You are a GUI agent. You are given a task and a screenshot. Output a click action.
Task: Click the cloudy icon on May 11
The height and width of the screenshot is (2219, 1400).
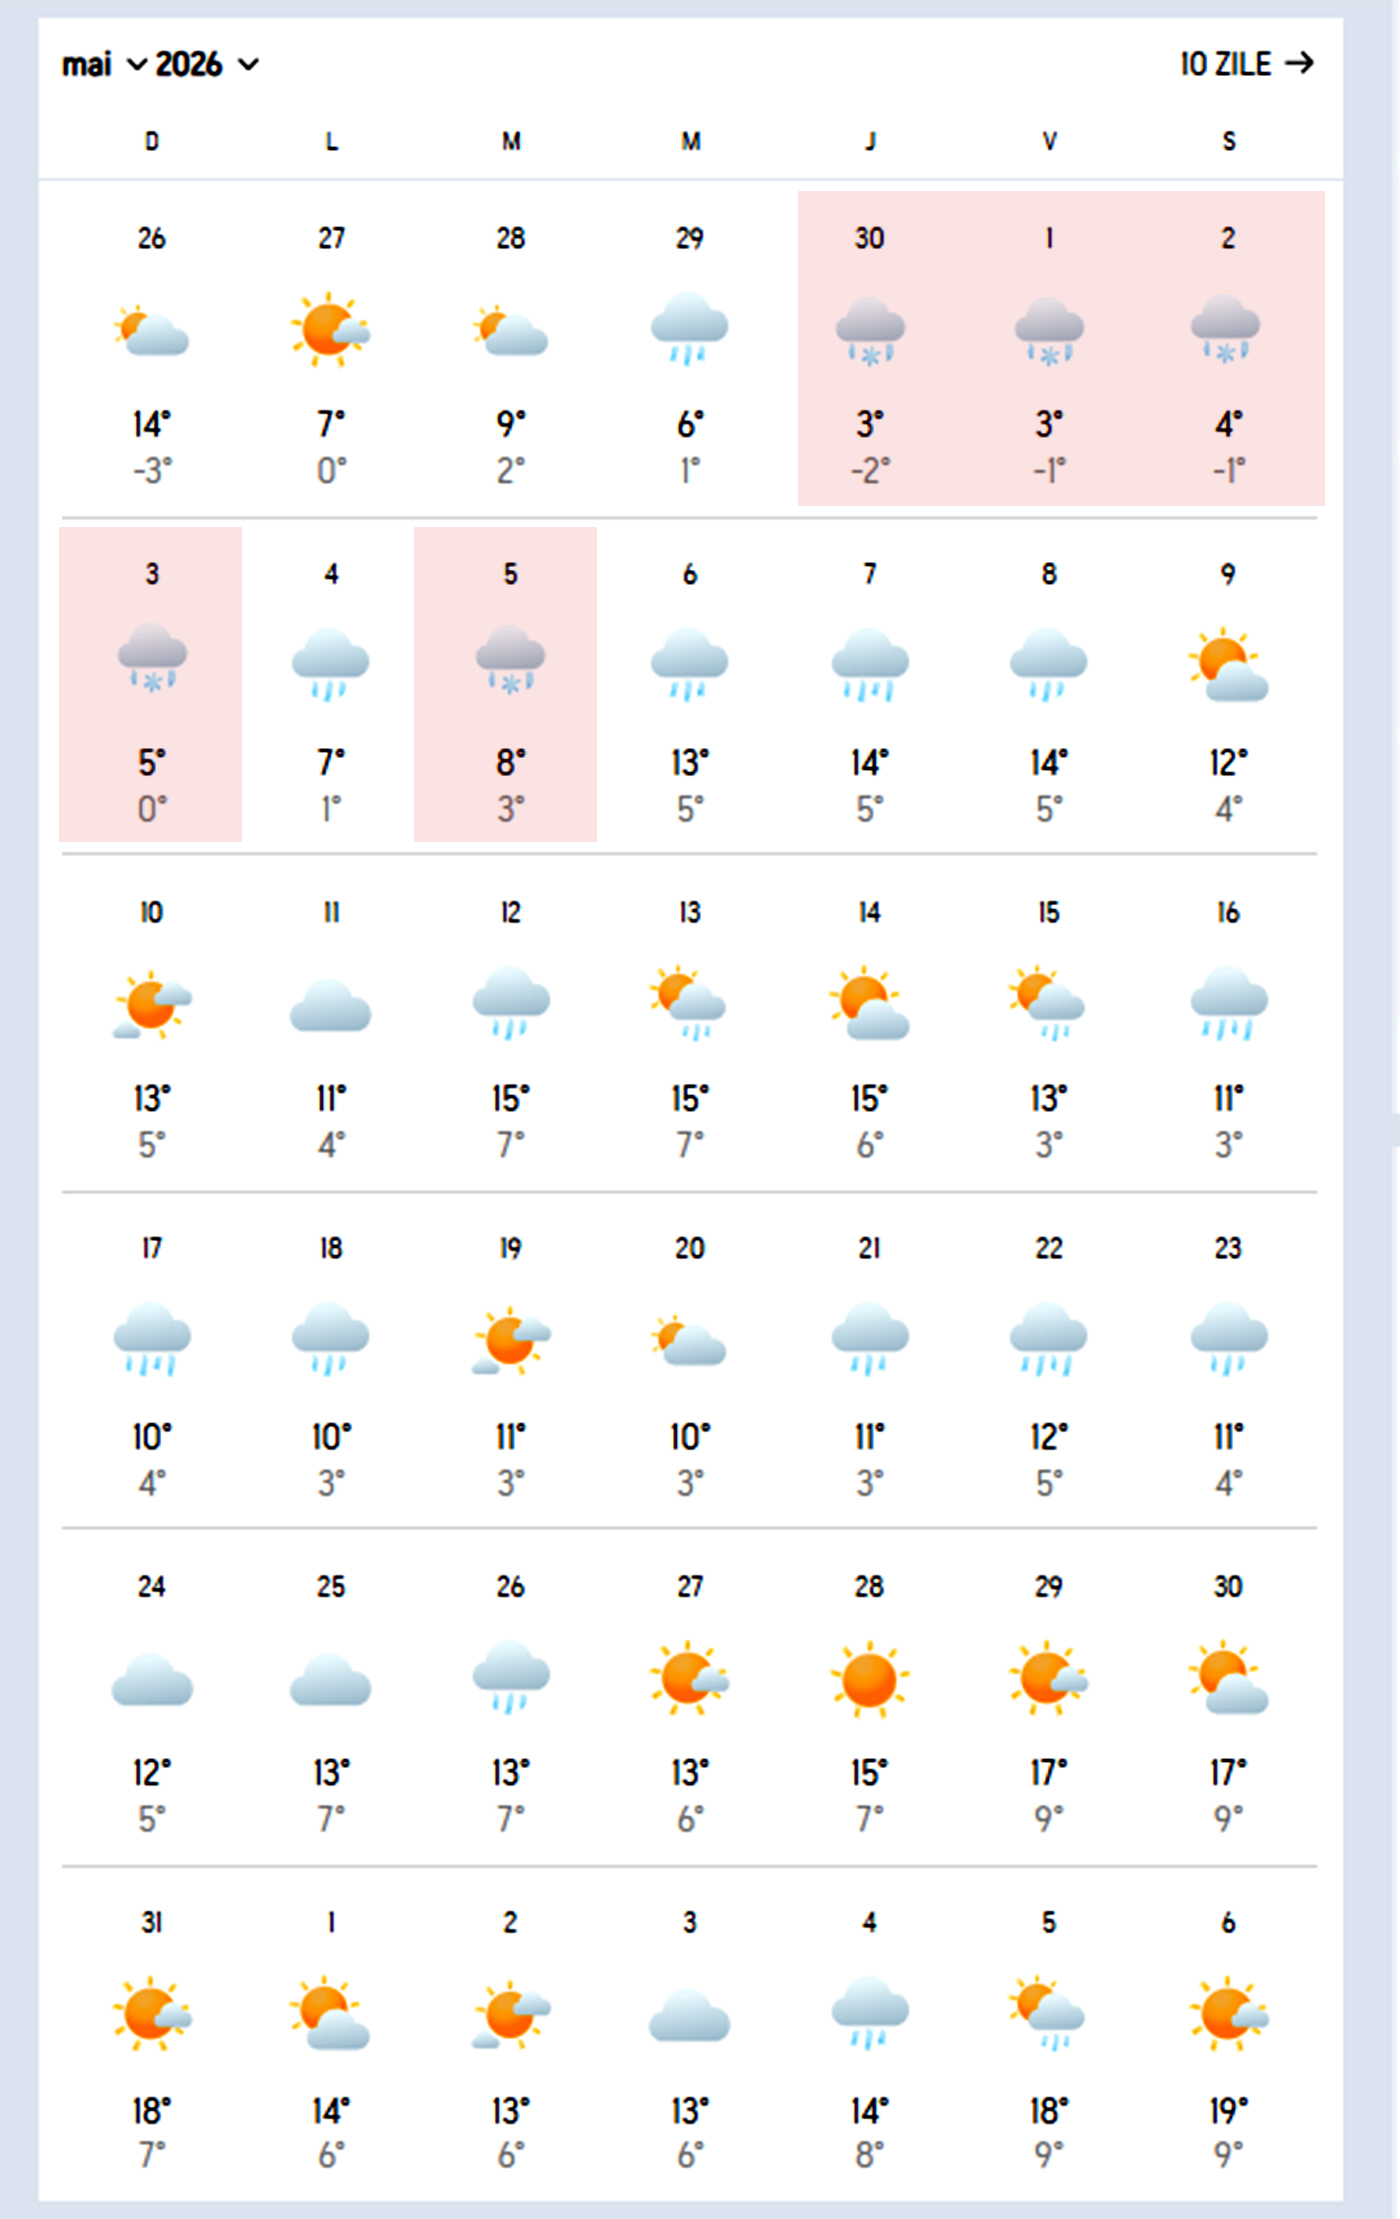click(331, 1005)
